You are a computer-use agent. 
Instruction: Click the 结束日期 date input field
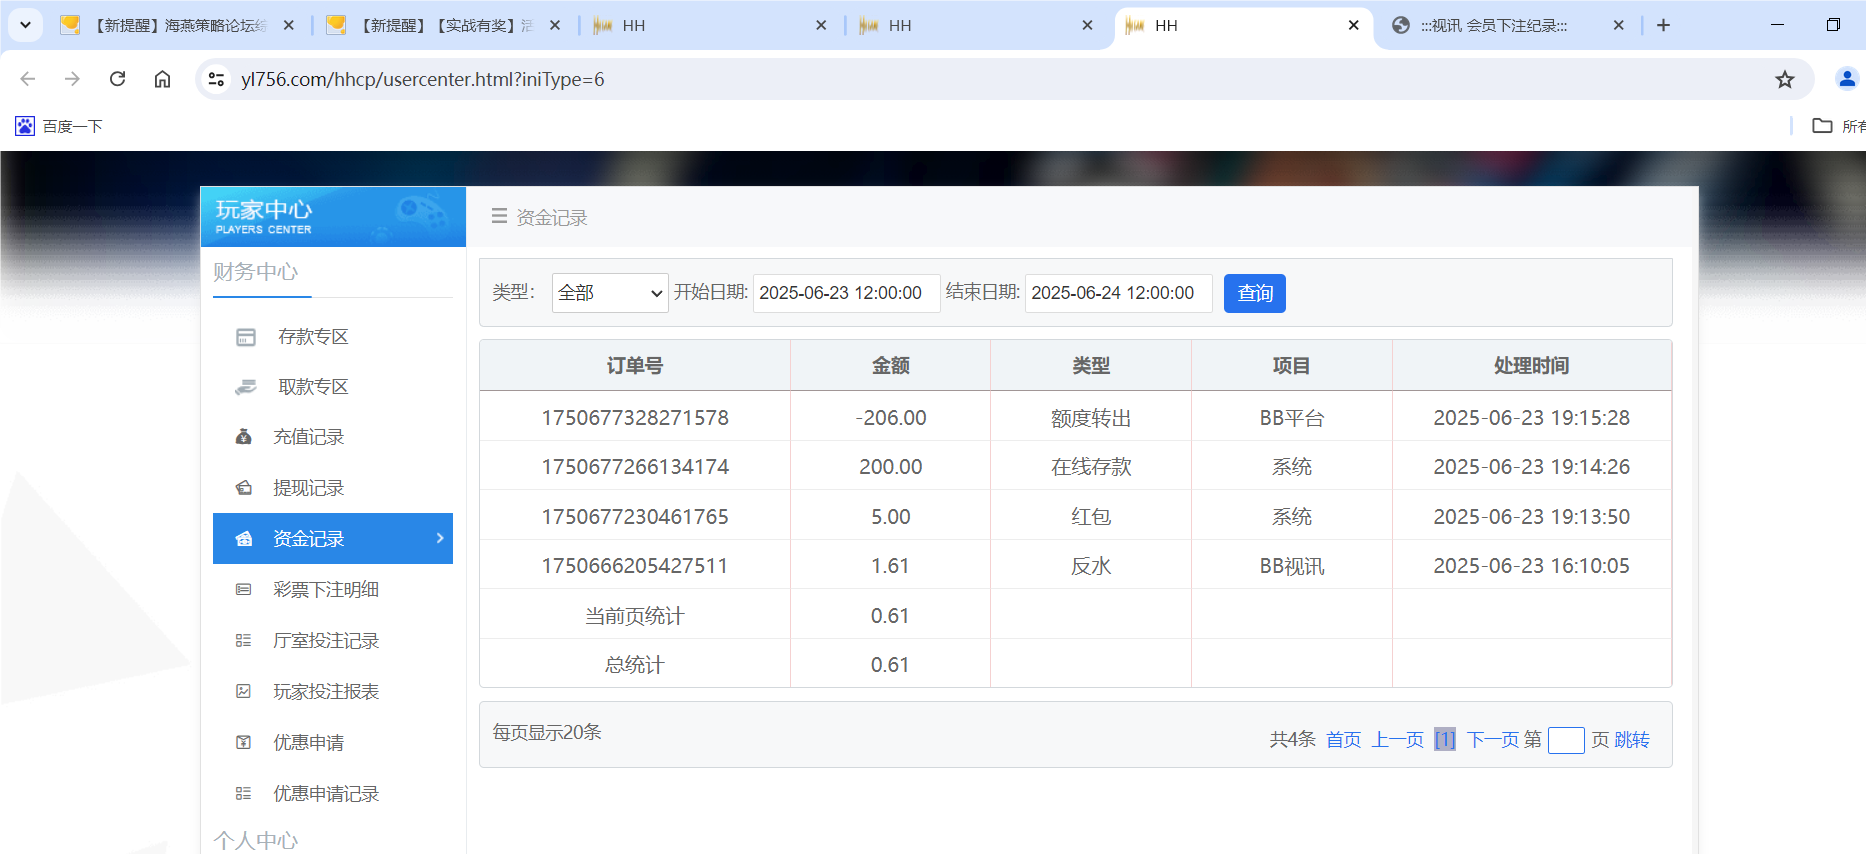[1117, 293]
